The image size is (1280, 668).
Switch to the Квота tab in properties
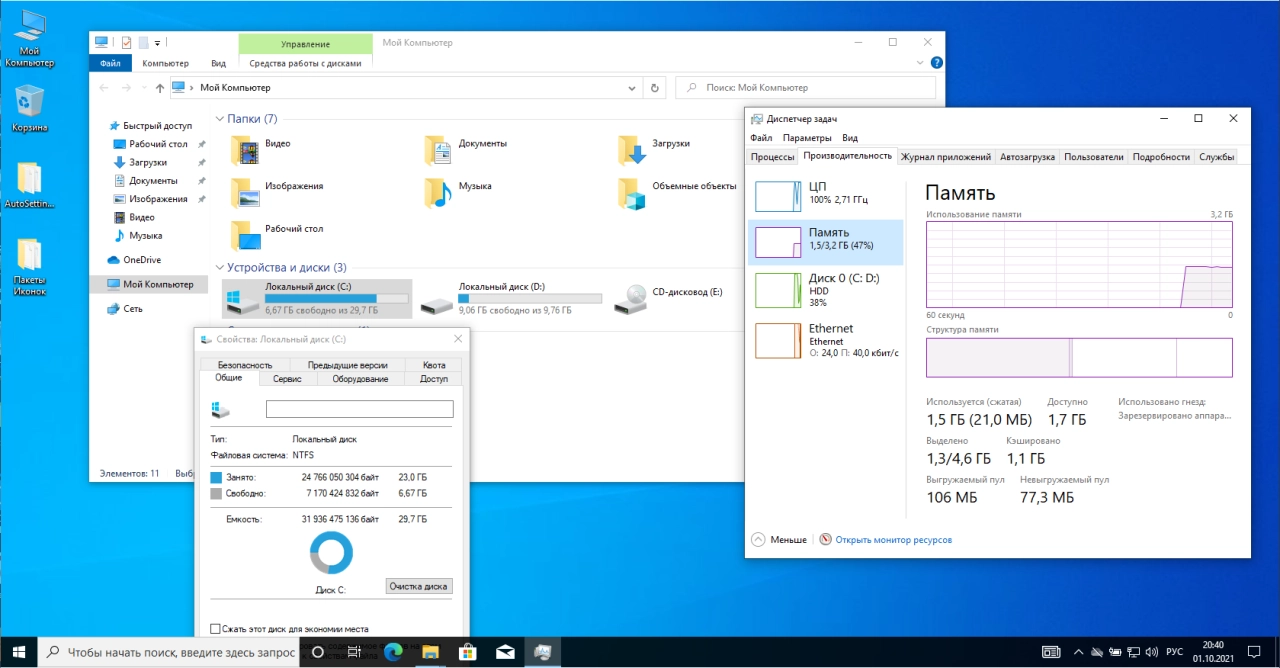[x=434, y=365]
